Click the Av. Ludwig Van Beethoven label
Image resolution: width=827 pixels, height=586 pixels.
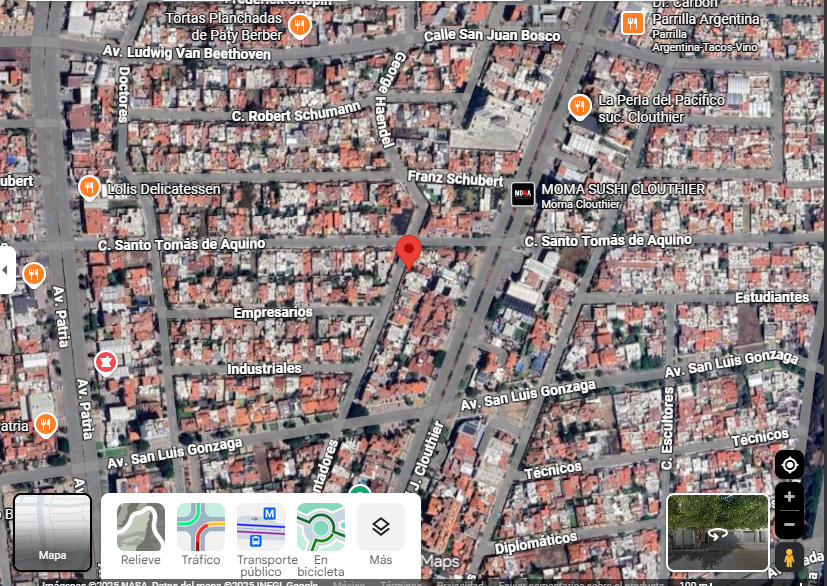(187, 52)
